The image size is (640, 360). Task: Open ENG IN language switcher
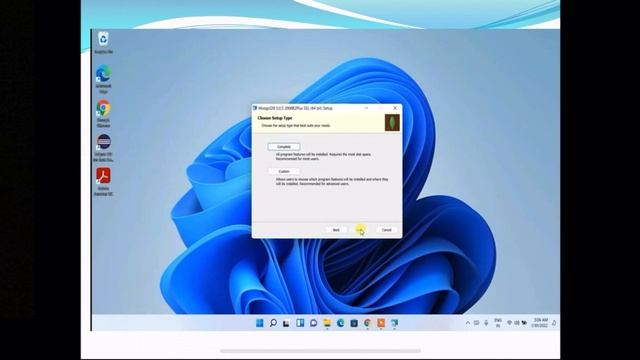tap(498, 323)
